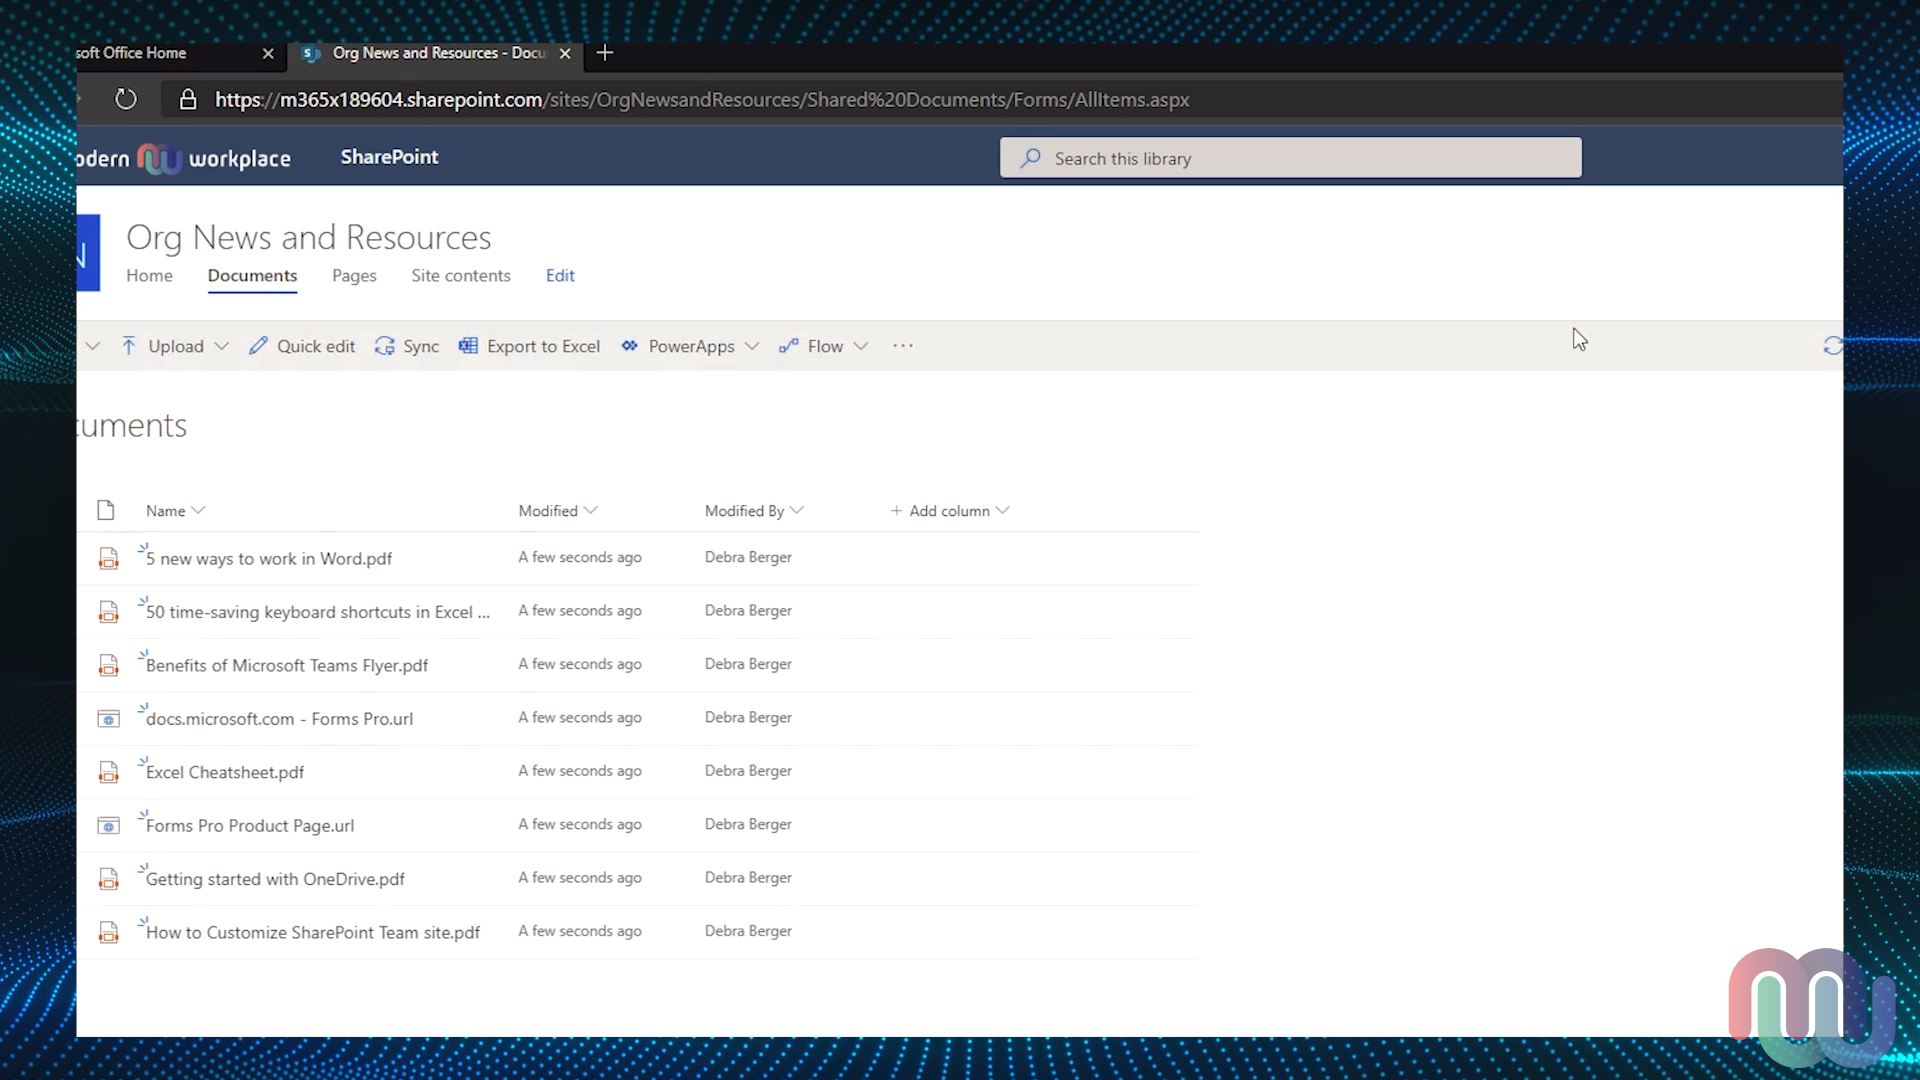Click the browser reload icon

pyautogui.click(x=125, y=99)
